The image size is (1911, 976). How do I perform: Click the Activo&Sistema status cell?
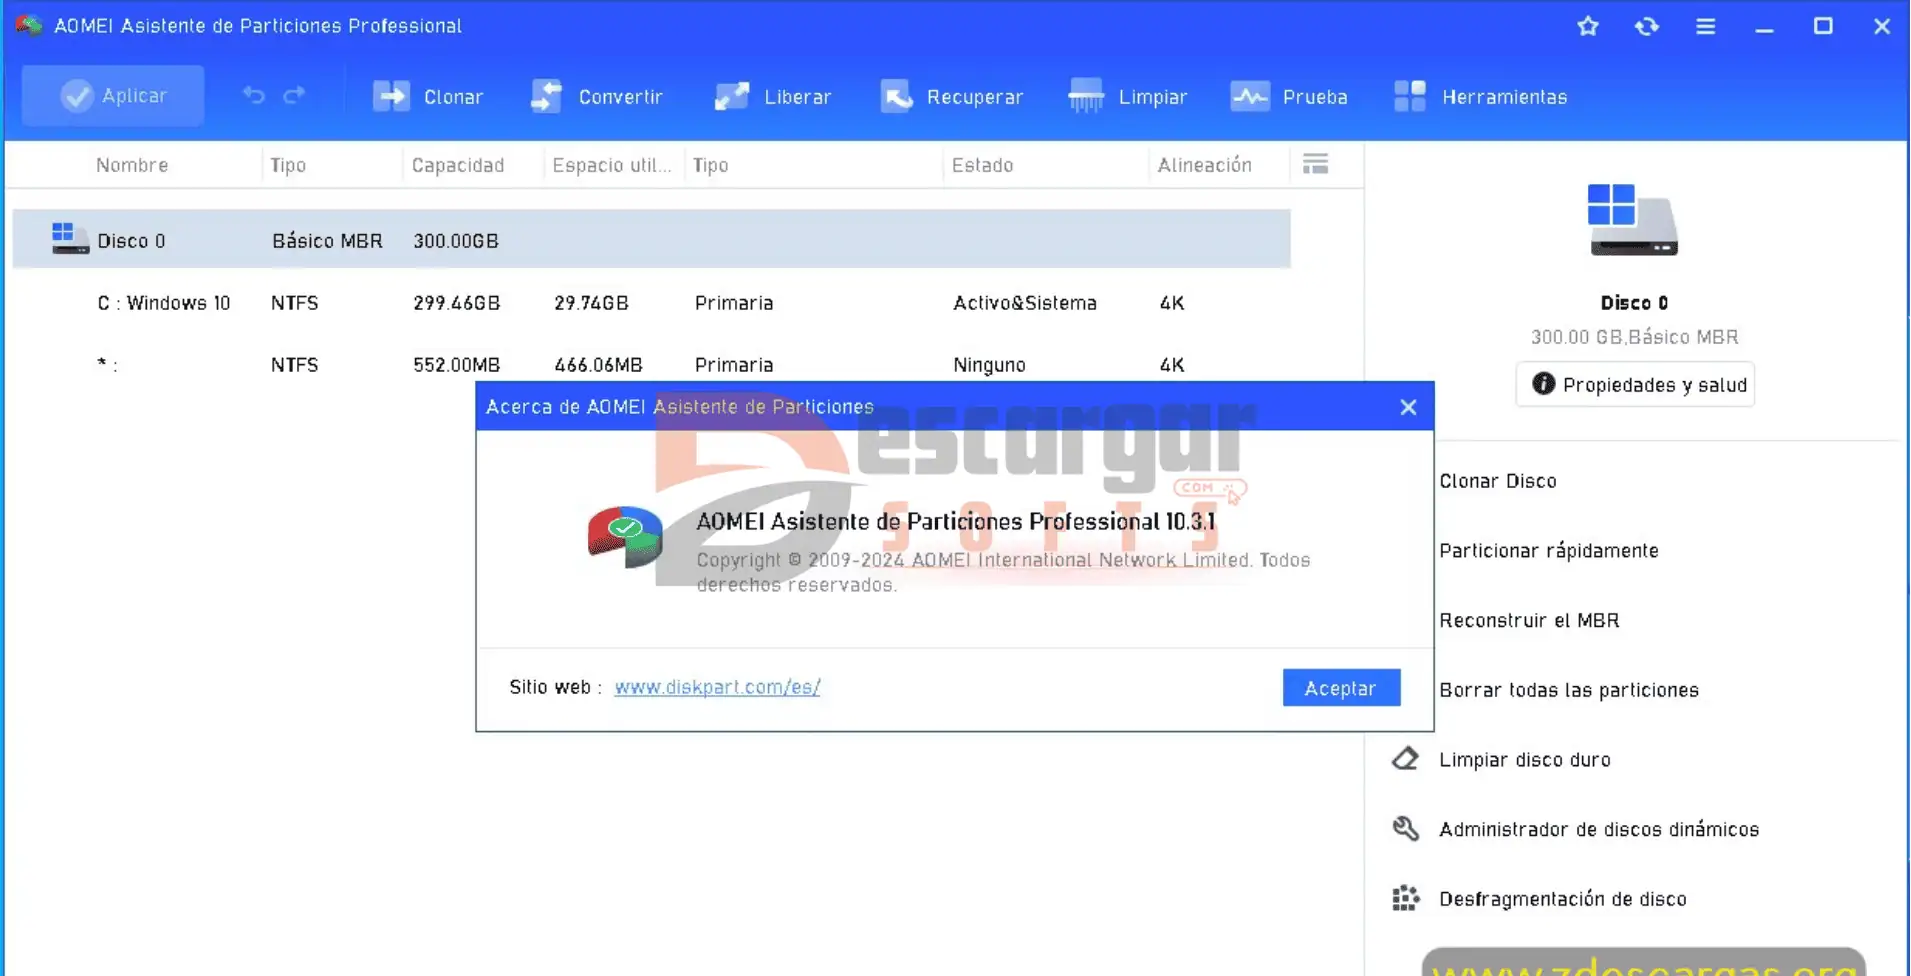click(x=1024, y=303)
